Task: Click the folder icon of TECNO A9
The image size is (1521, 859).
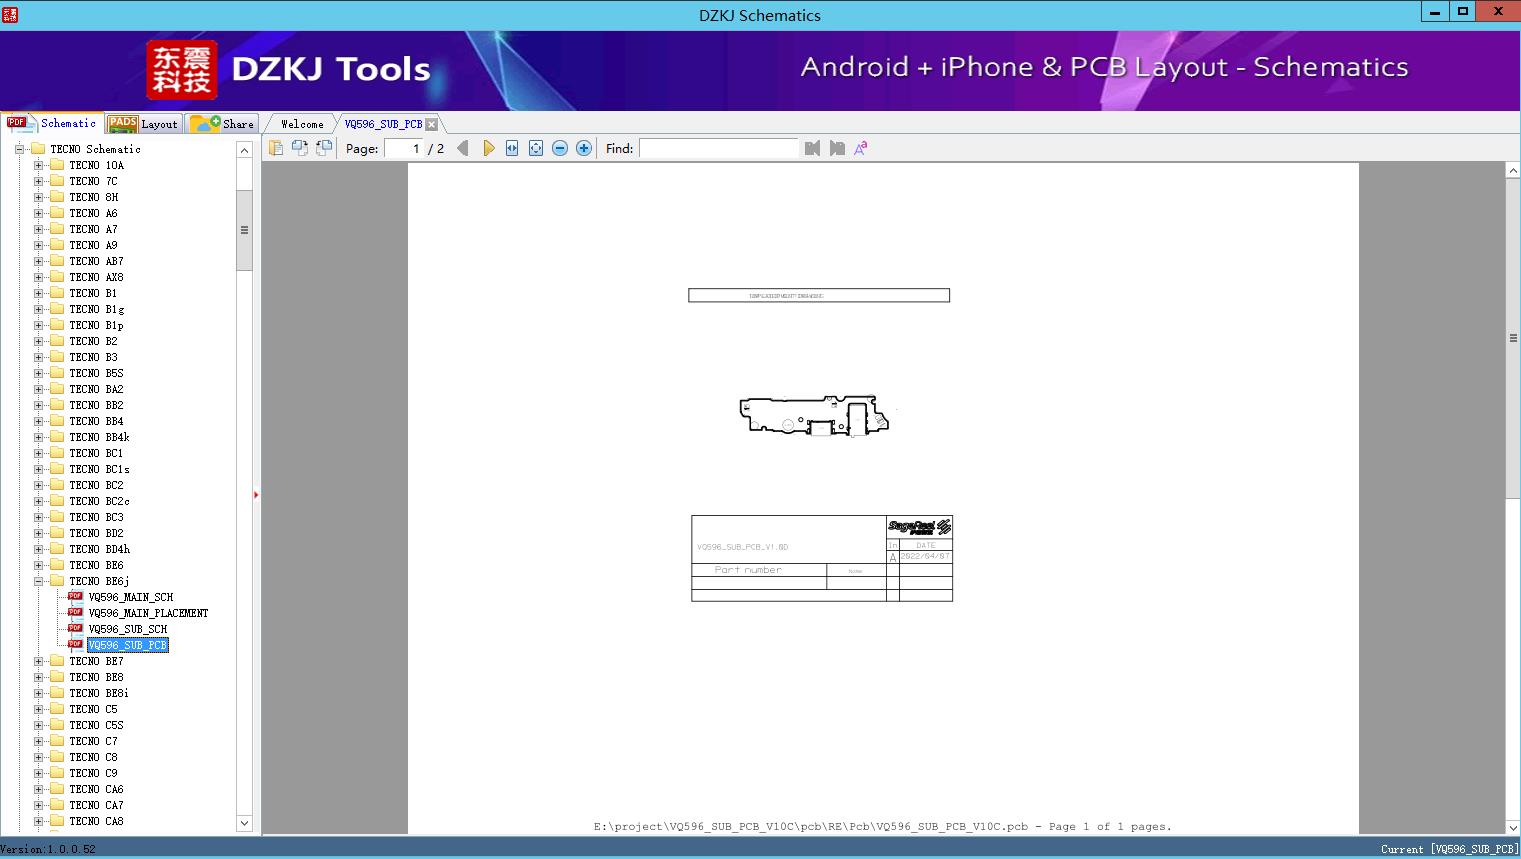Action: pos(57,245)
